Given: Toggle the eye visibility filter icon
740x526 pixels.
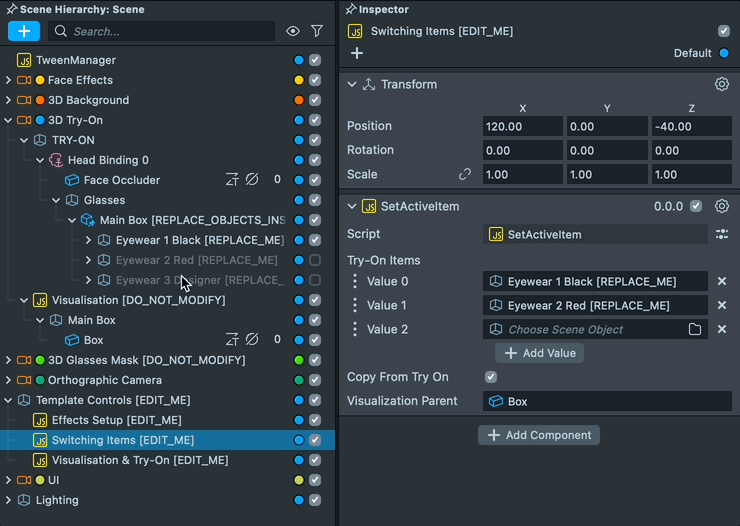Looking at the screenshot, I should (x=293, y=31).
